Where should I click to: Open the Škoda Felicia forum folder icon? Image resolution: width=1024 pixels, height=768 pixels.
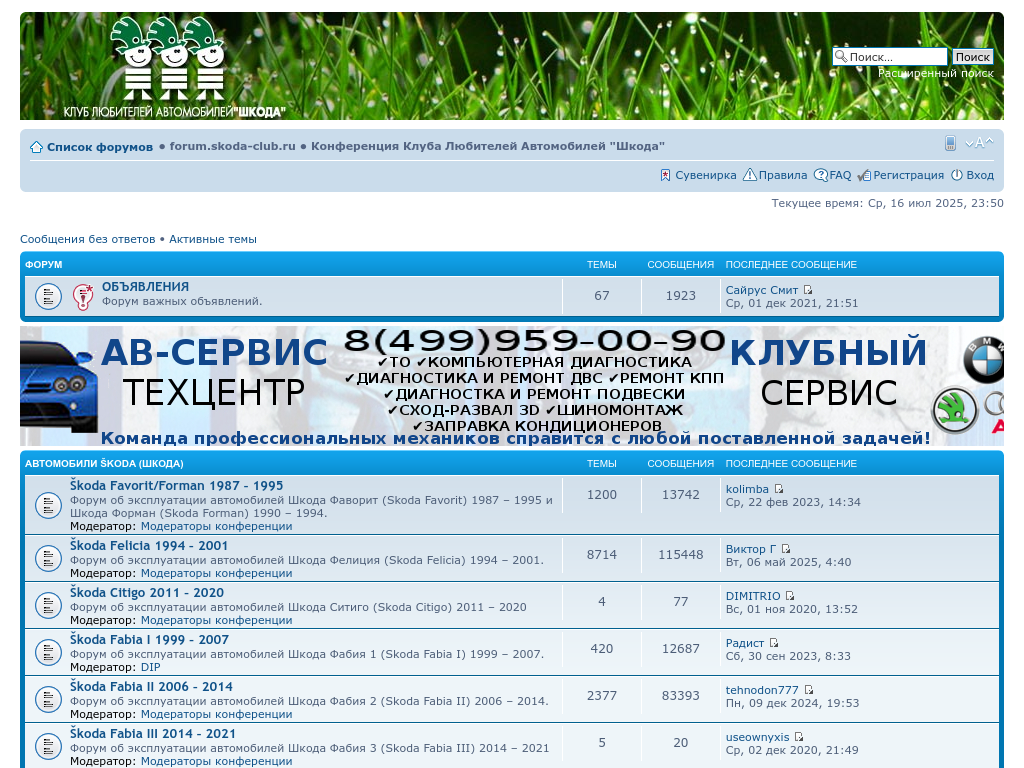click(x=48, y=558)
